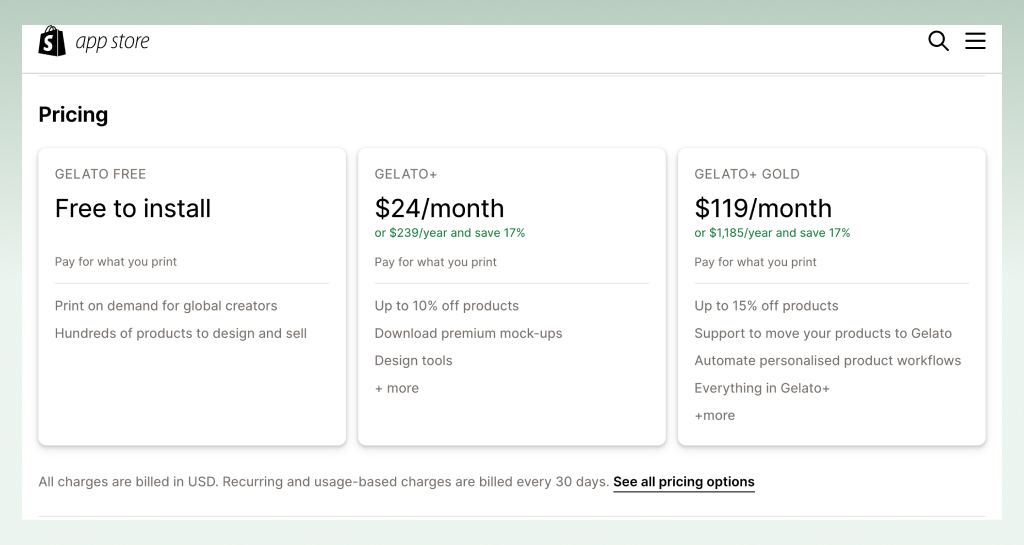This screenshot has height=545, width=1024.
Task: Expand '+more' in Gelato+ Gold card
Action: (x=714, y=415)
